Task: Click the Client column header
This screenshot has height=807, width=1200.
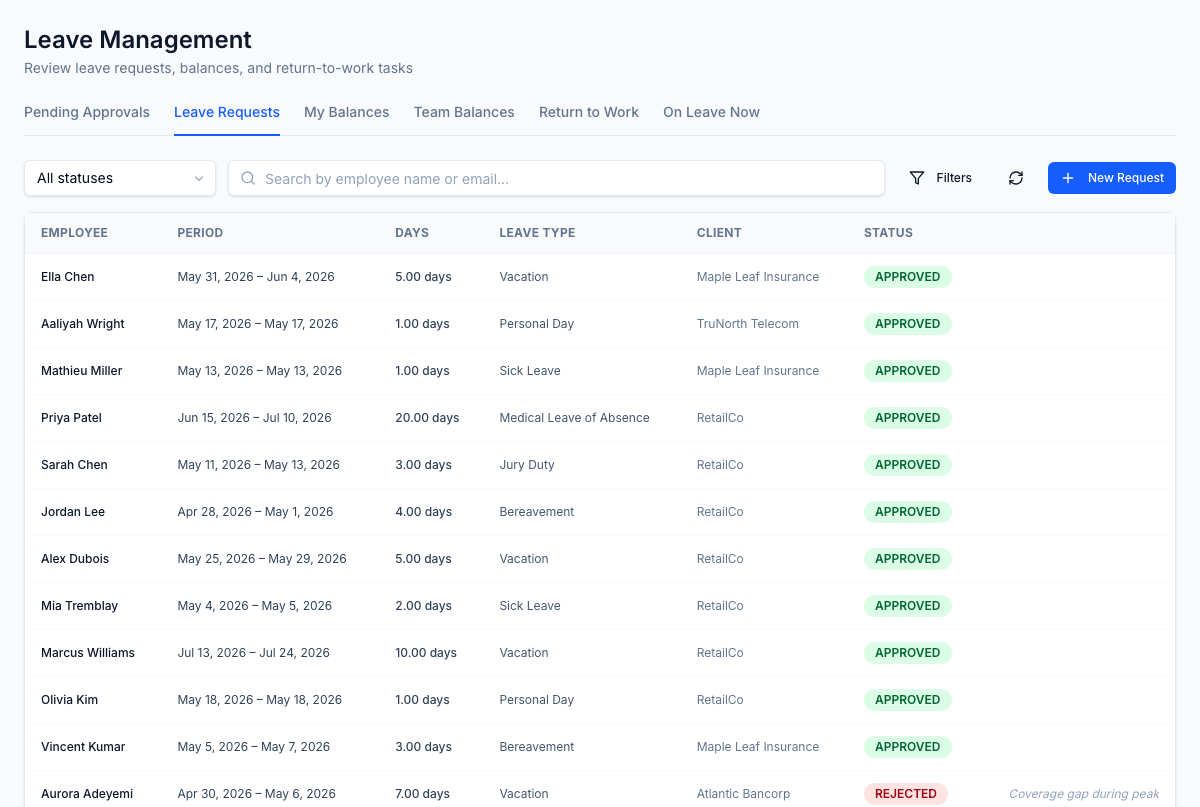Action: pos(719,233)
